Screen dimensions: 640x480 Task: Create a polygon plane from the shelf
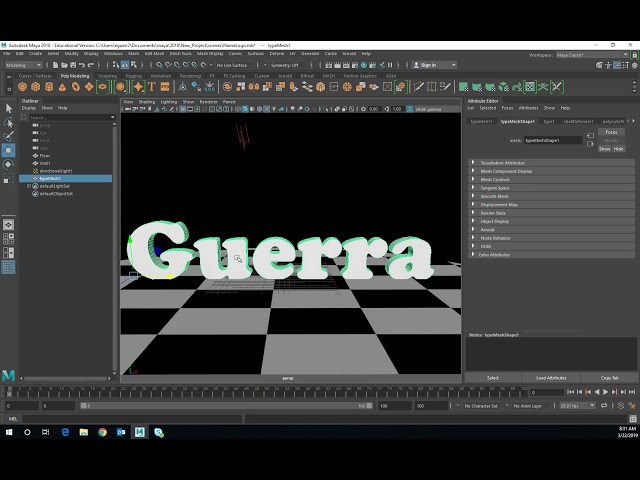89,87
